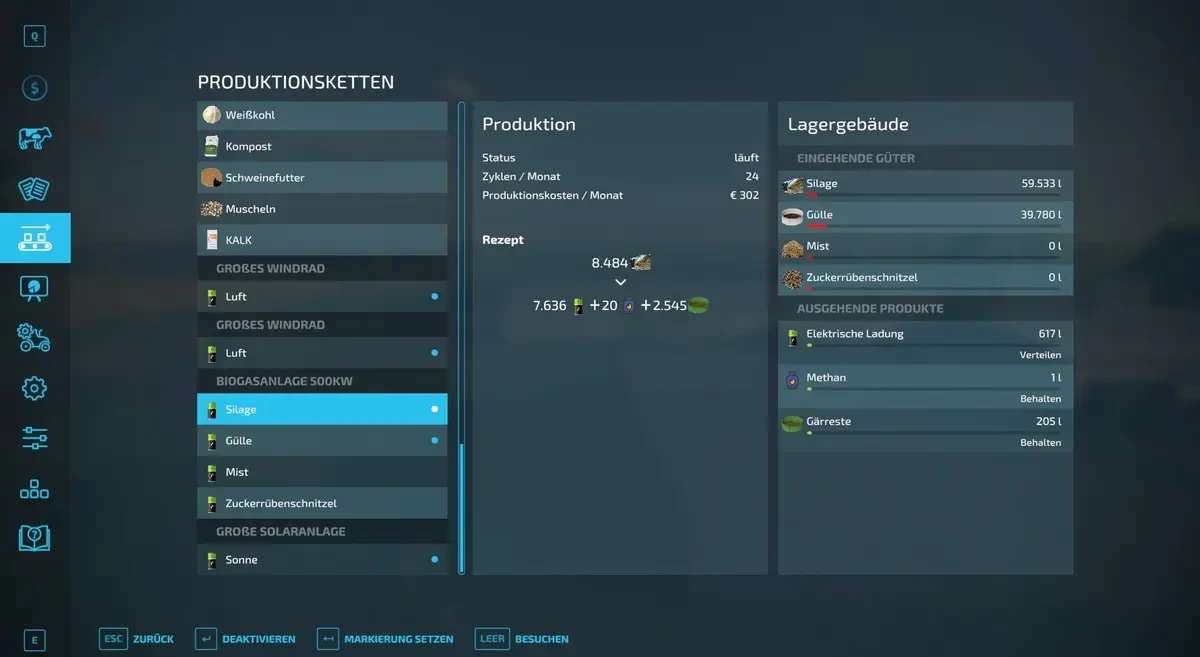Open the animals cow icon page
Viewport: 1200px width, 657px height.
(35, 138)
